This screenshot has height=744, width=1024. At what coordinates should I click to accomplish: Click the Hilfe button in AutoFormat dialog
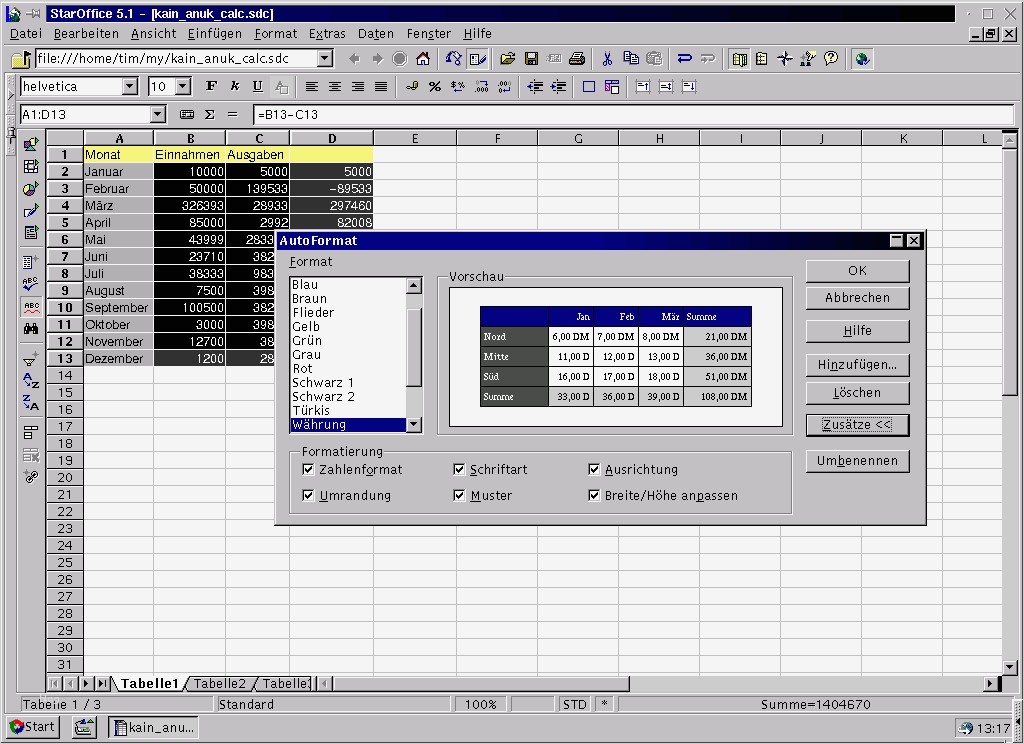click(x=857, y=331)
